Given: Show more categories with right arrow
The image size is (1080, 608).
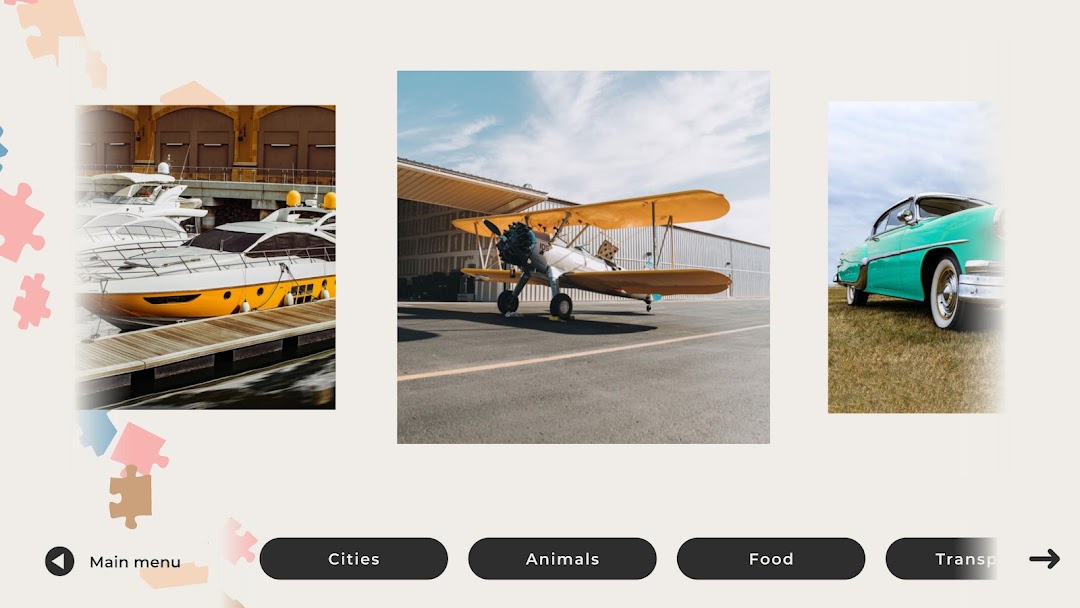Looking at the screenshot, I should pyautogui.click(x=1044, y=558).
